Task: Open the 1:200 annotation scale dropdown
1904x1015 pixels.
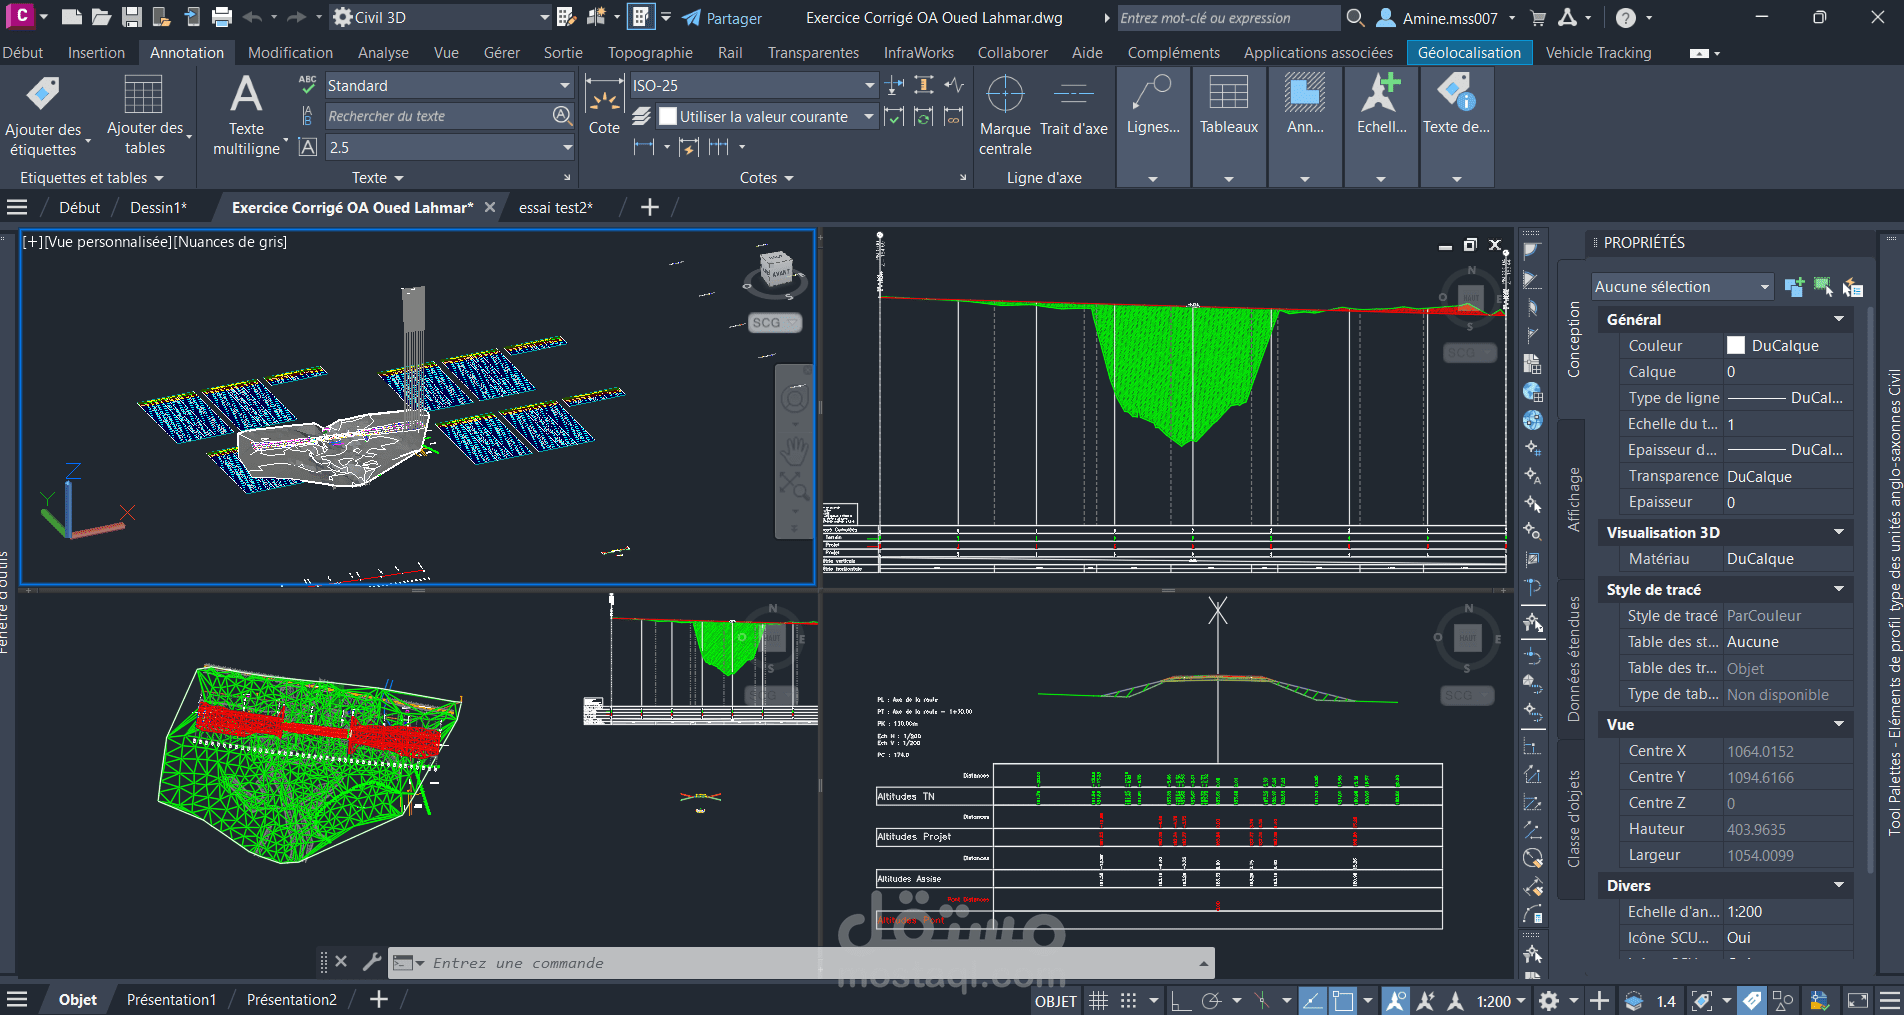Action: coord(1502,1001)
